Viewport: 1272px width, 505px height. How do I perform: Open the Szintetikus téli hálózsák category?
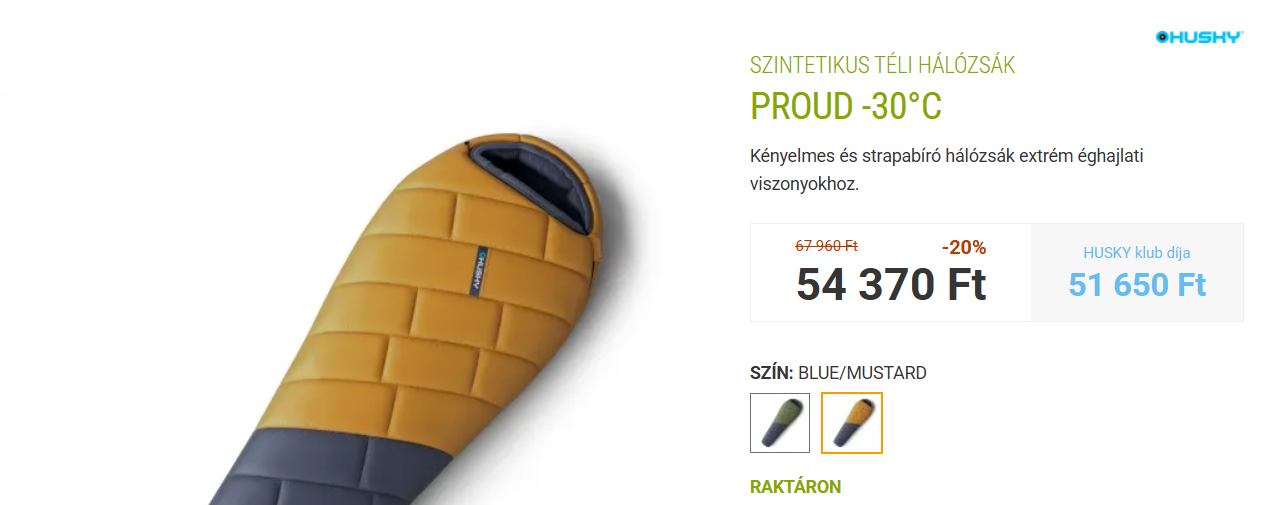tap(882, 66)
